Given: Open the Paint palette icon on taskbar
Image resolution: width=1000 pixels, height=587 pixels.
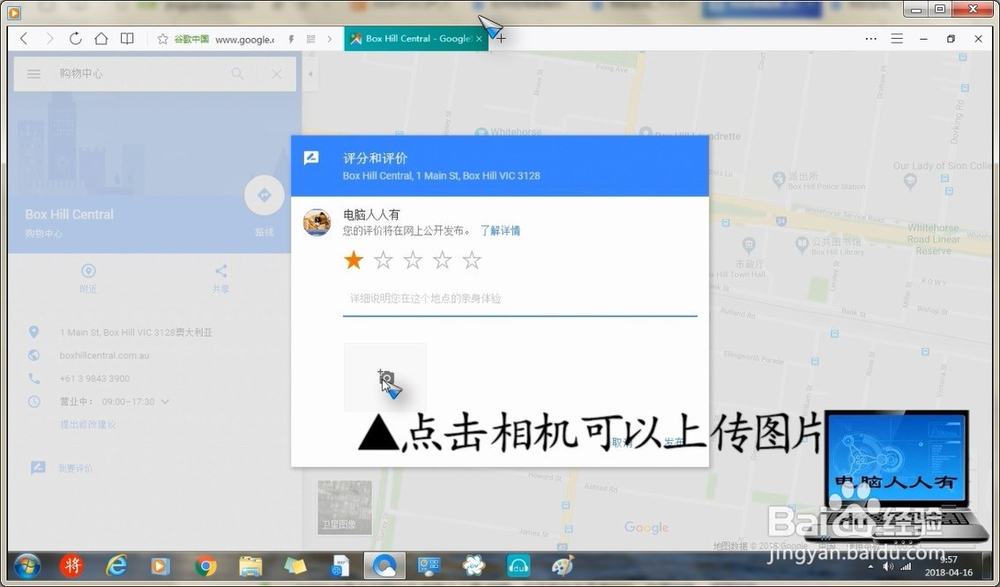Looking at the screenshot, I should 562,566.
